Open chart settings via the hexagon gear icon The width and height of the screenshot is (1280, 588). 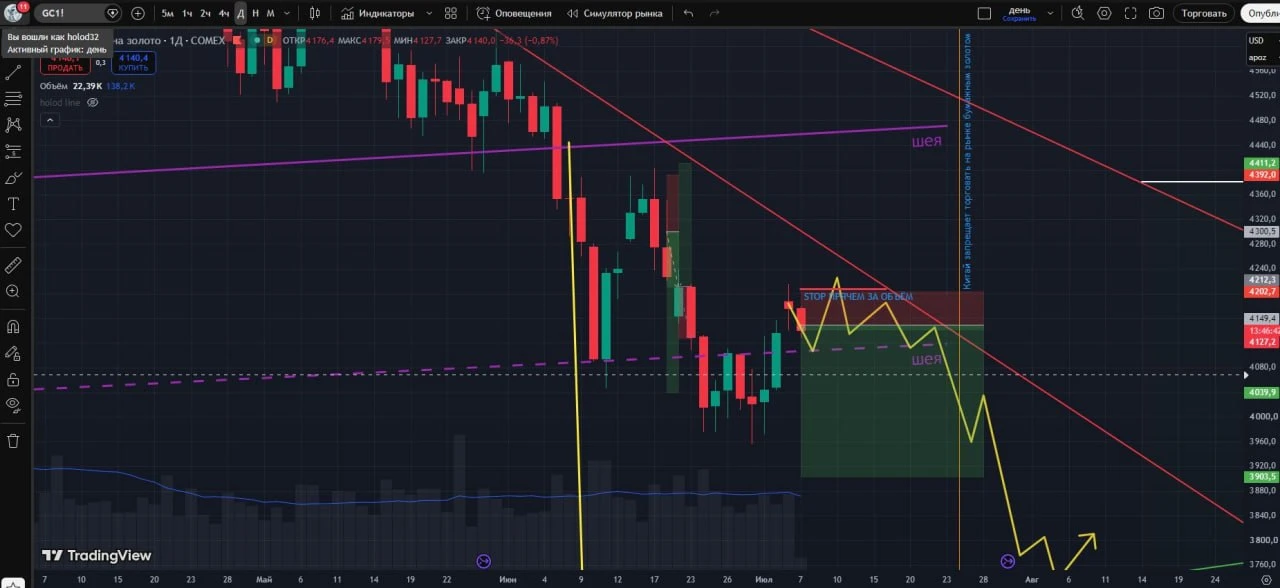click(x=1104, y=13)
